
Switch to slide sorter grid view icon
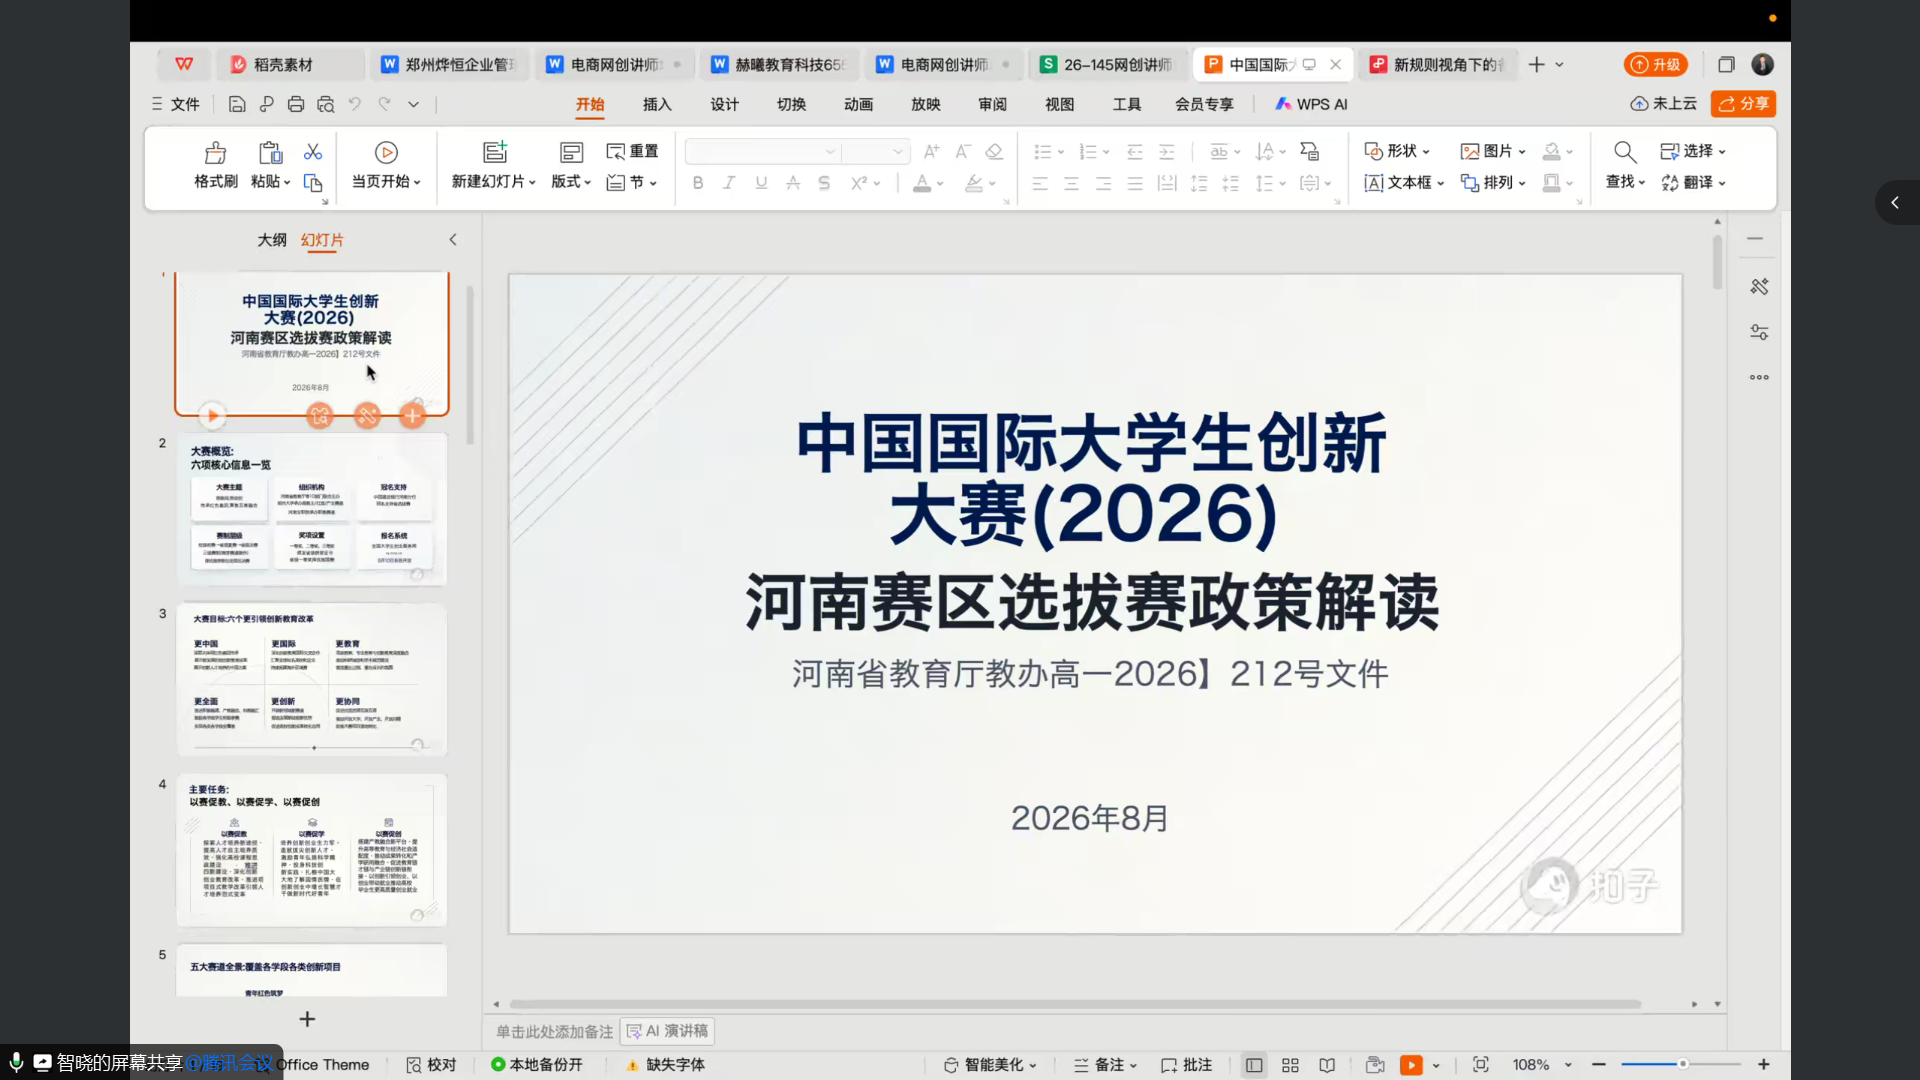click(x=1290, y=1066)
